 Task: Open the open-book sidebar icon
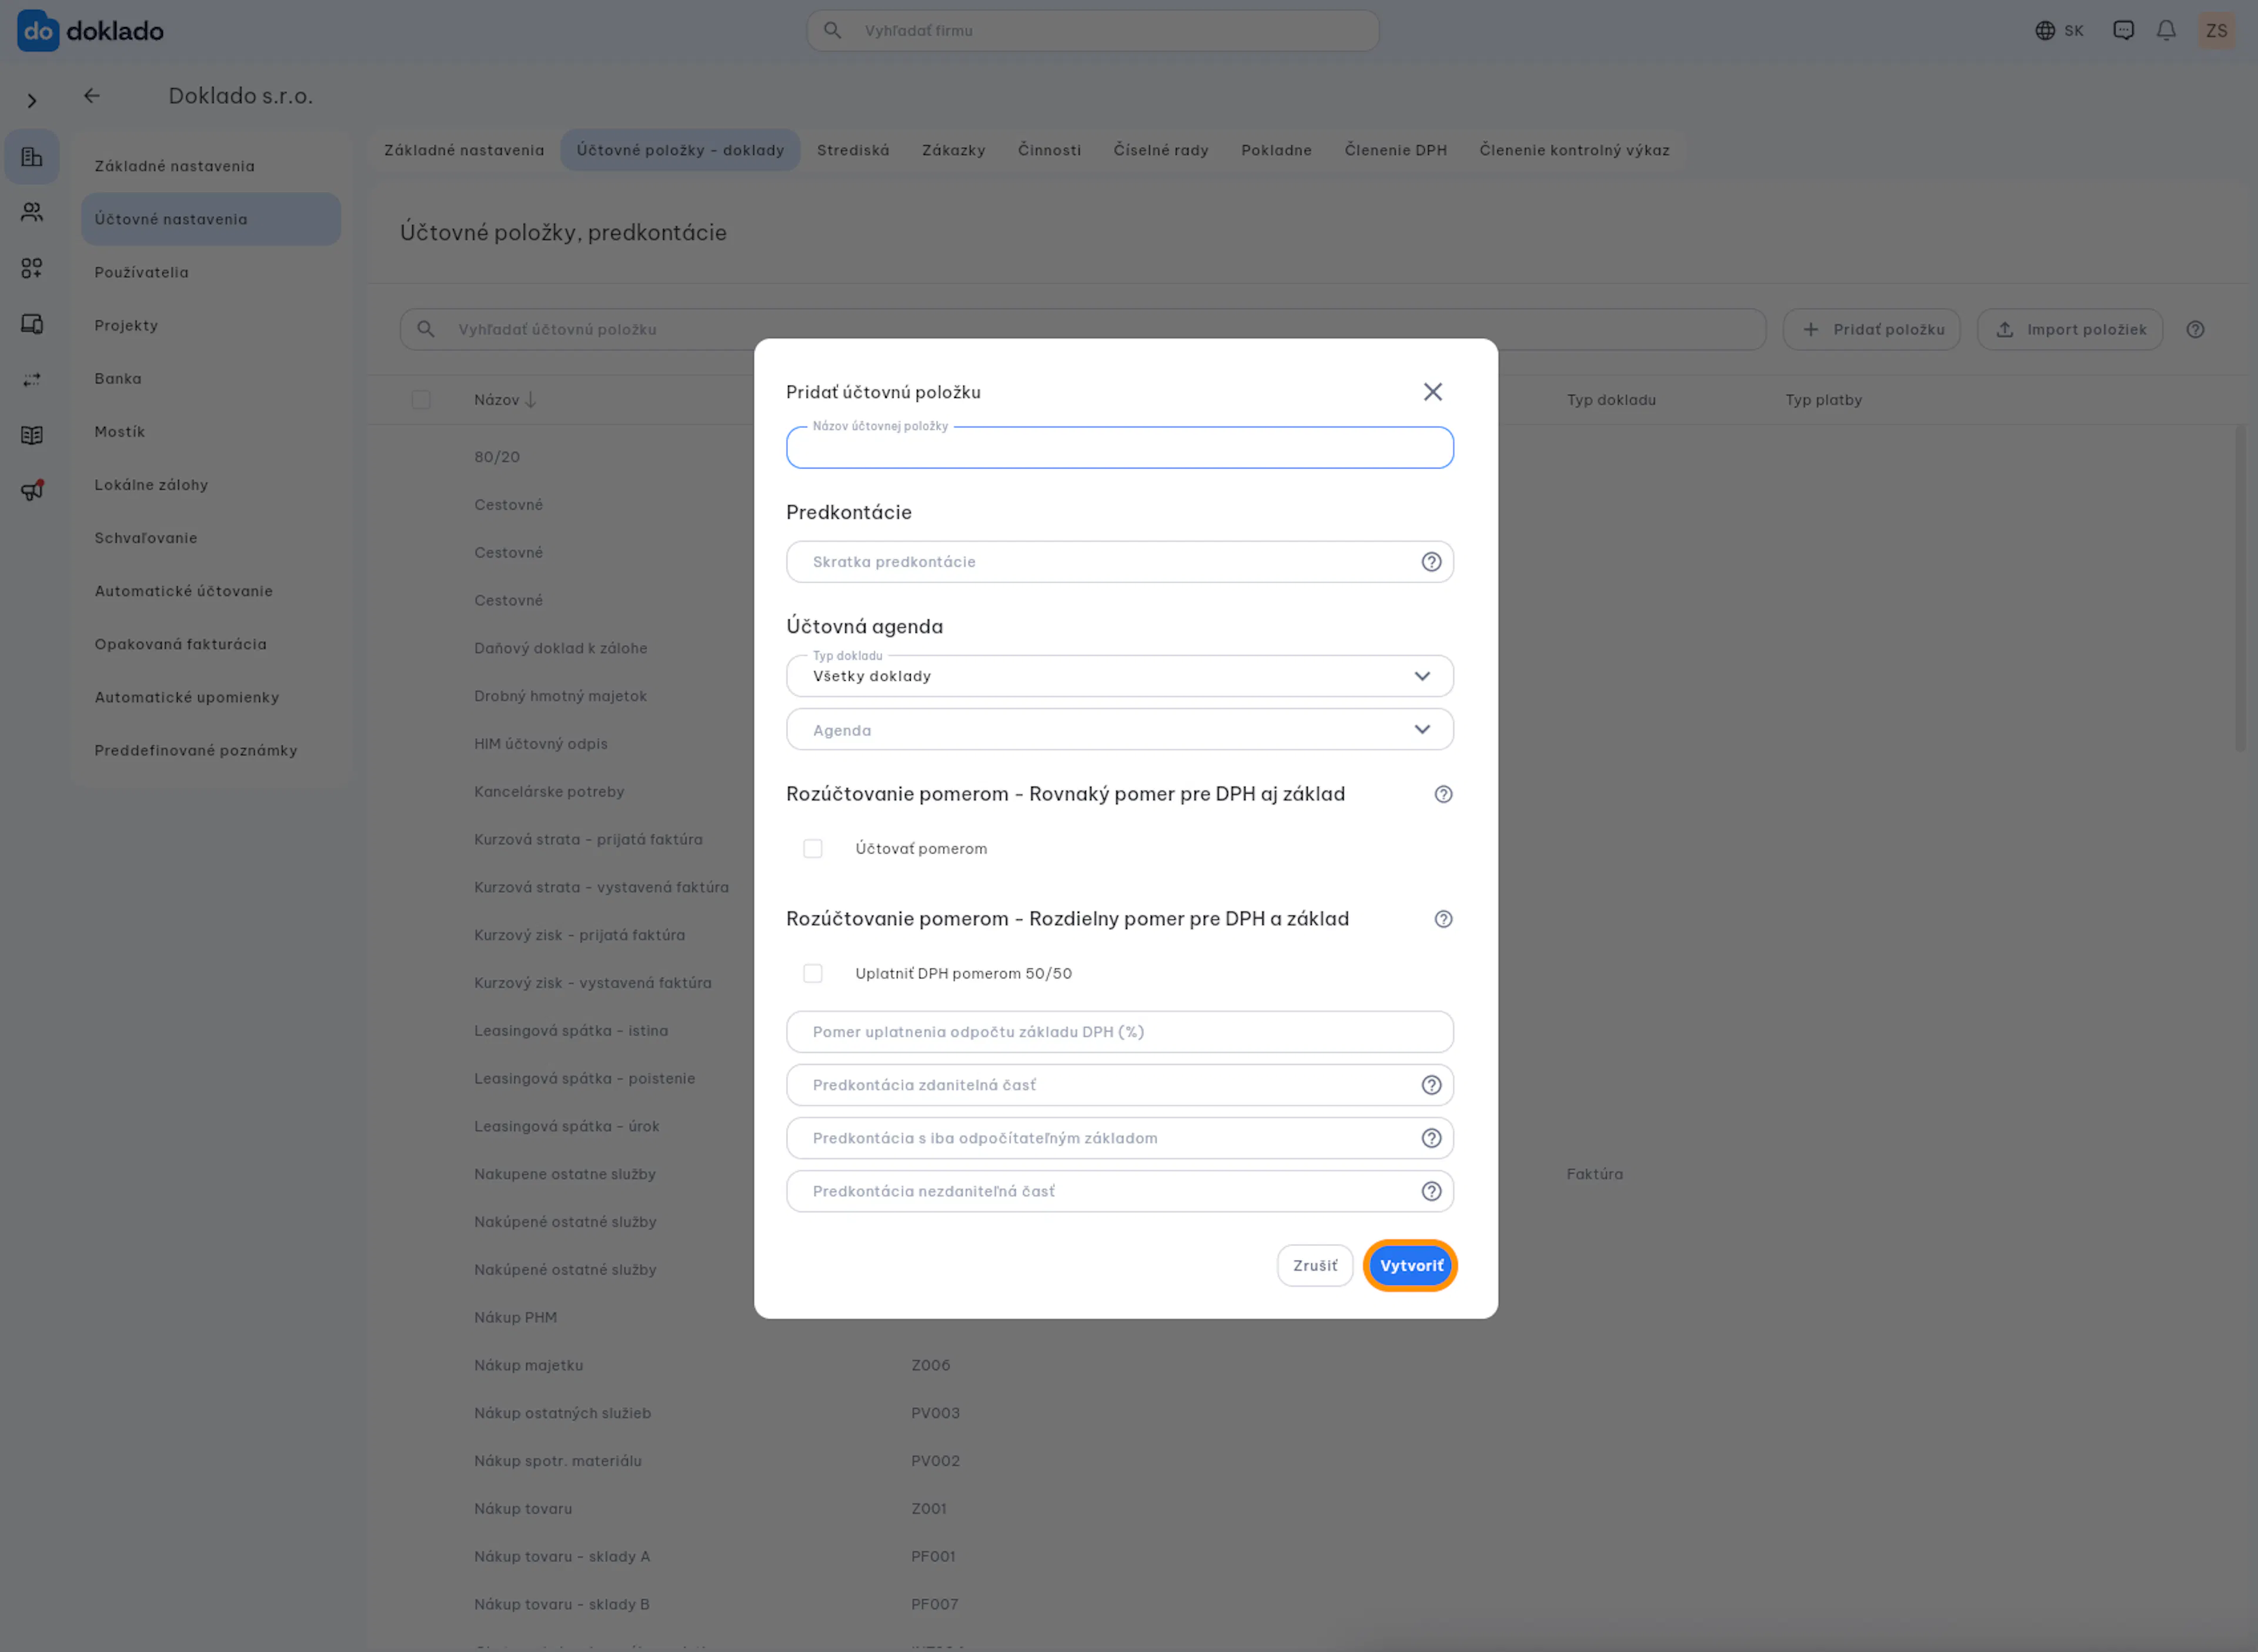[x=32, y=435]
